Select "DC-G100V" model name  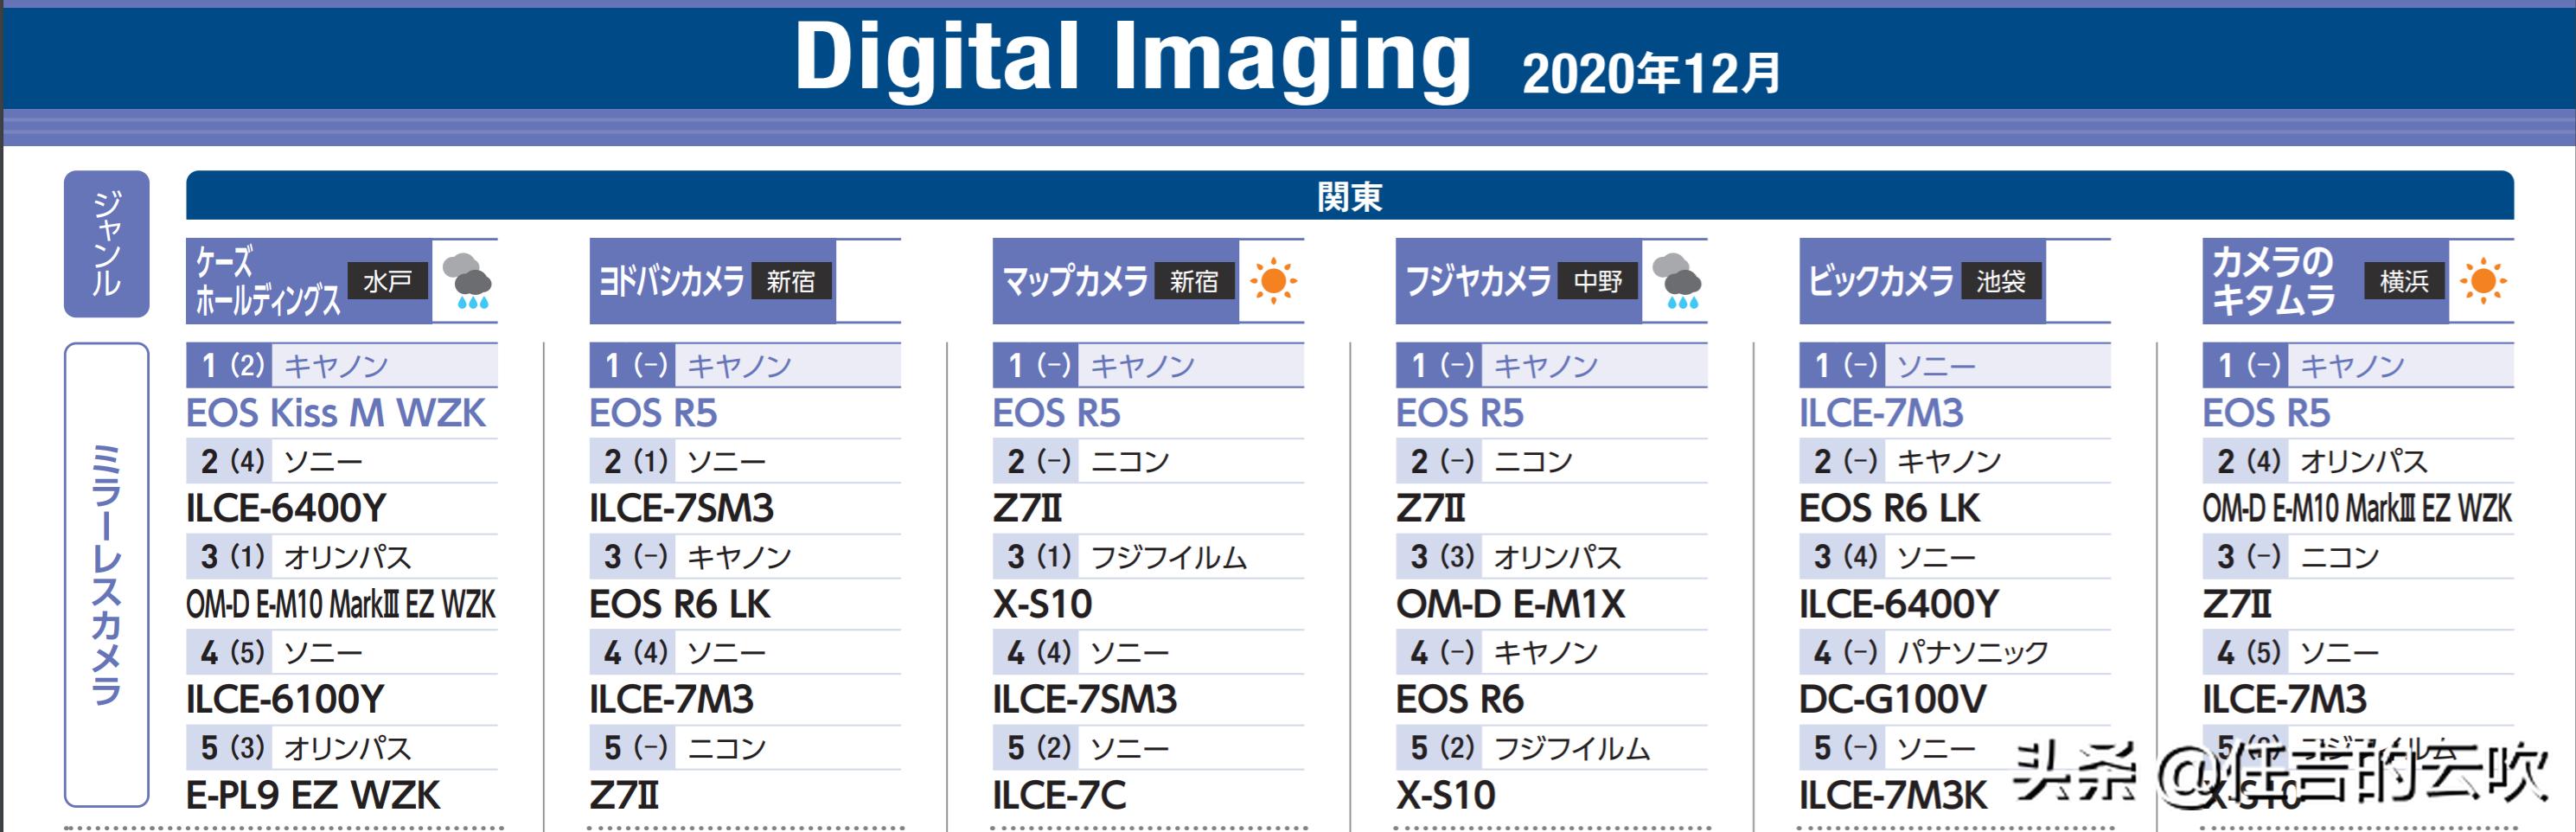click(x=1893, y=699)
